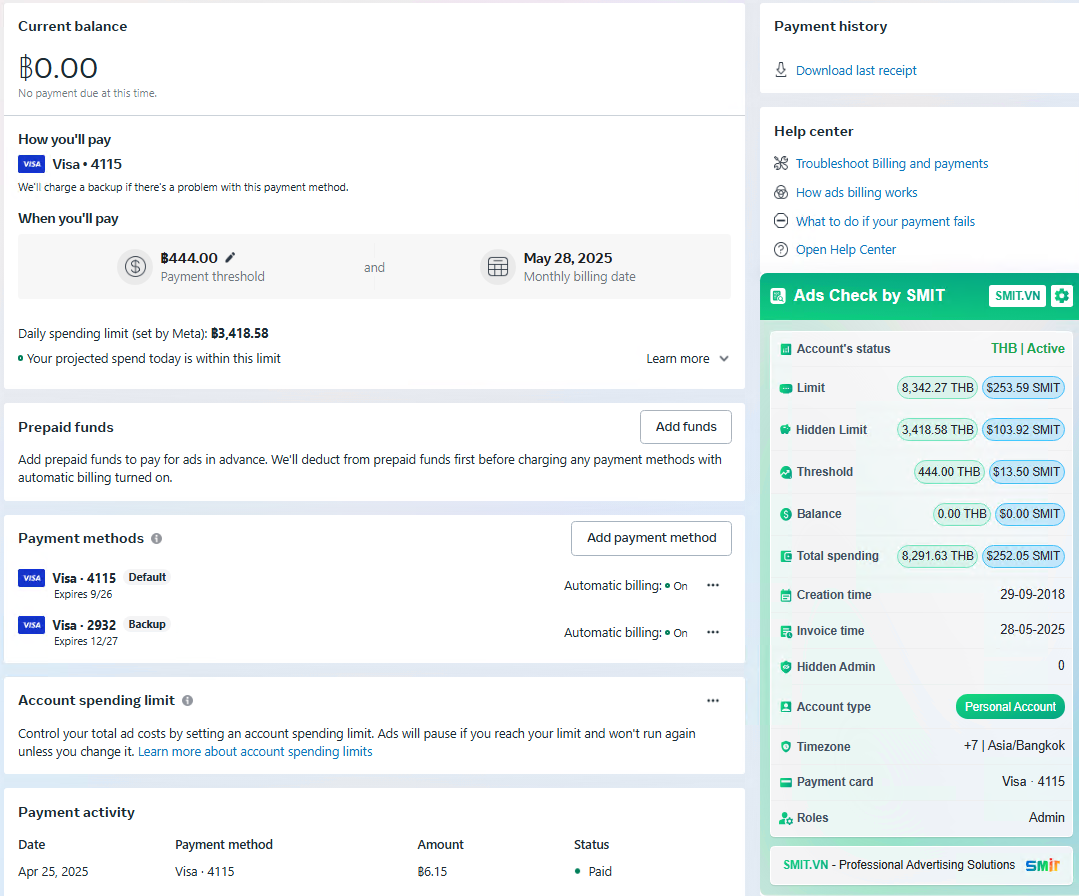Click the icon beside How ads billing works

click(x=781, y=192)
